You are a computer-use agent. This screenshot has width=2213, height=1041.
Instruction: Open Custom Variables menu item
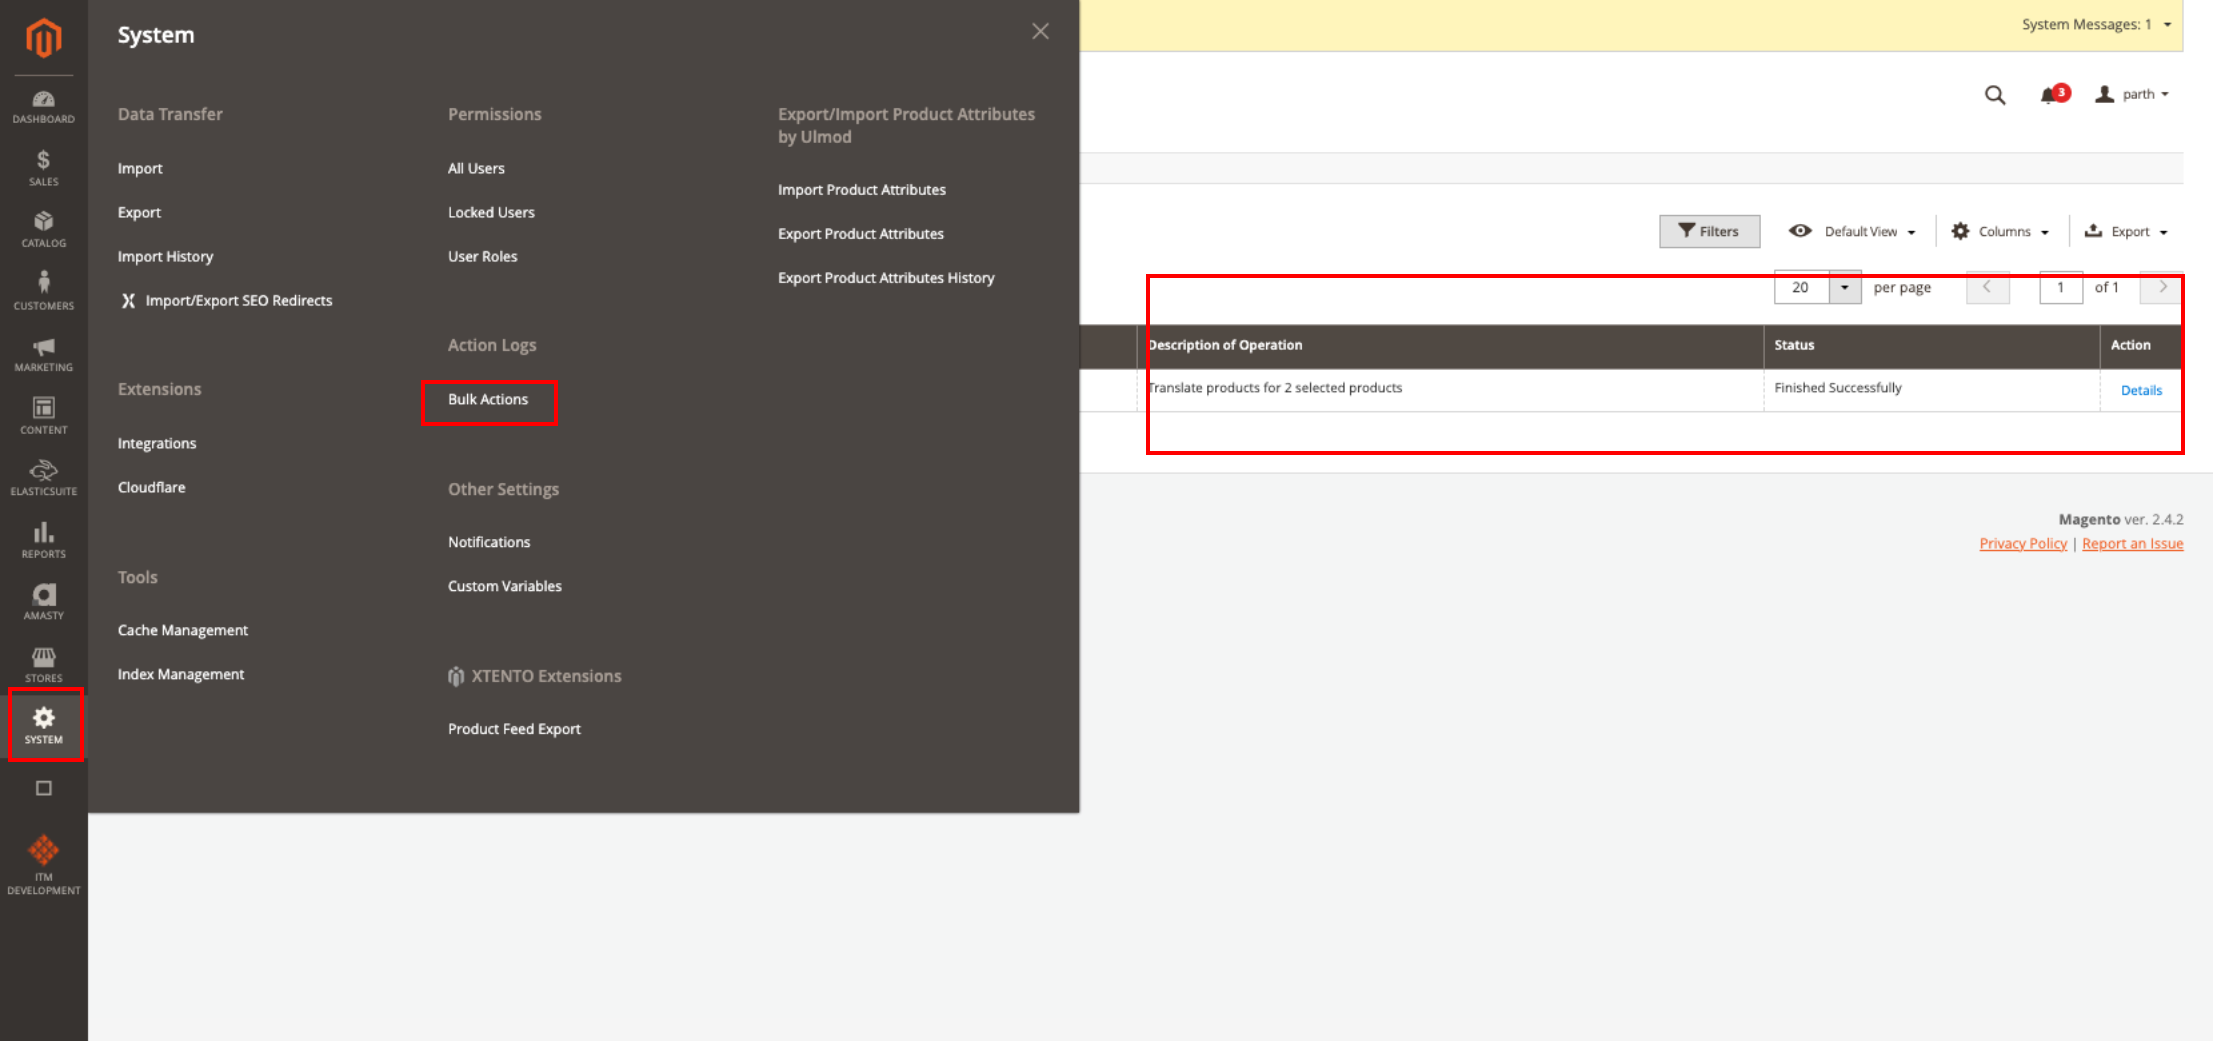(x=504, y=587)
